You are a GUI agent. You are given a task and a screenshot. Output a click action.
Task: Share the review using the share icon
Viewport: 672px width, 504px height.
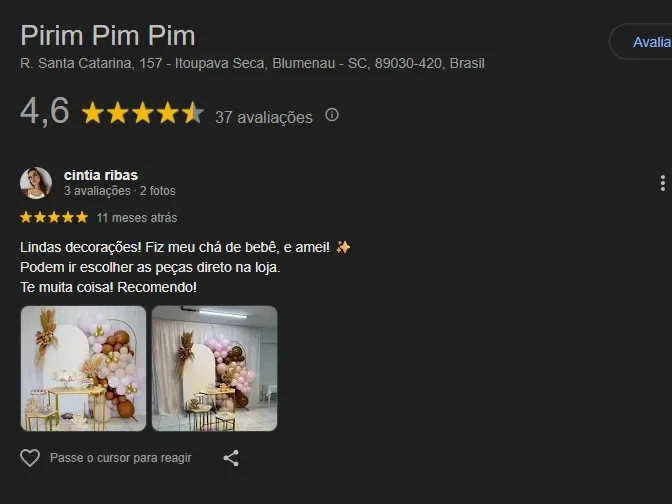pos(231,458)
